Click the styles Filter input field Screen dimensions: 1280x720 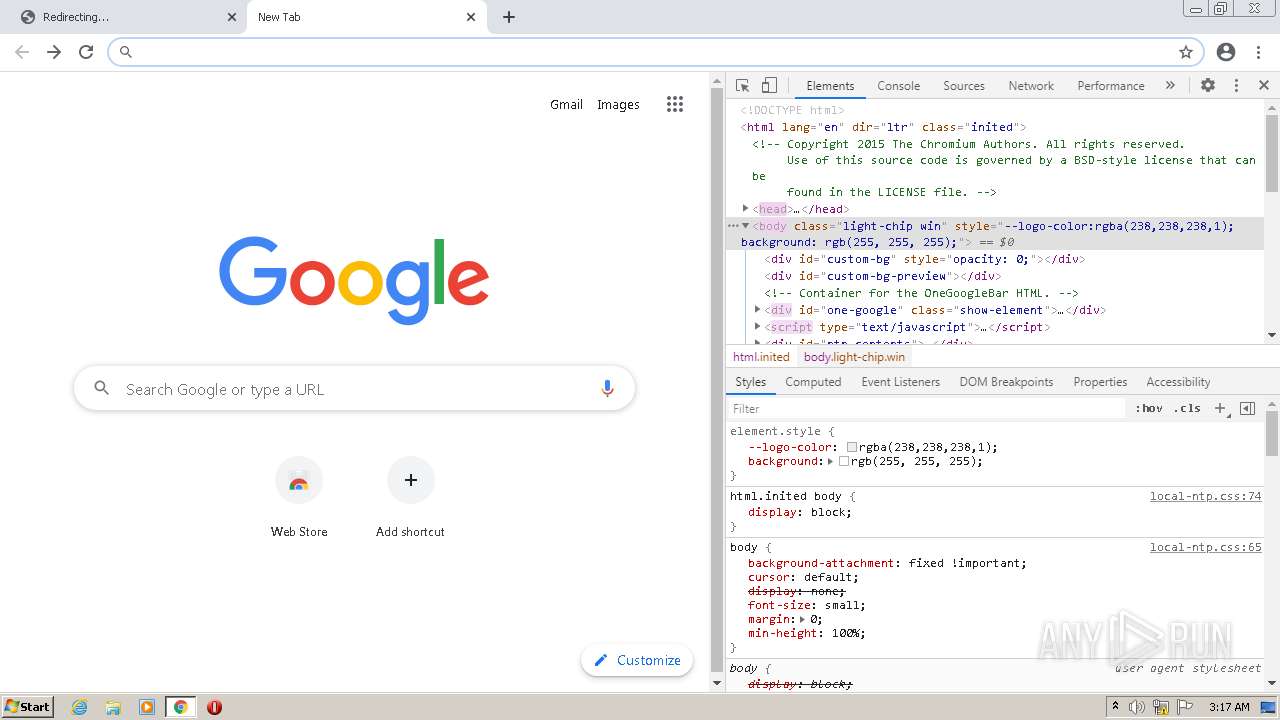click(926, 408)
